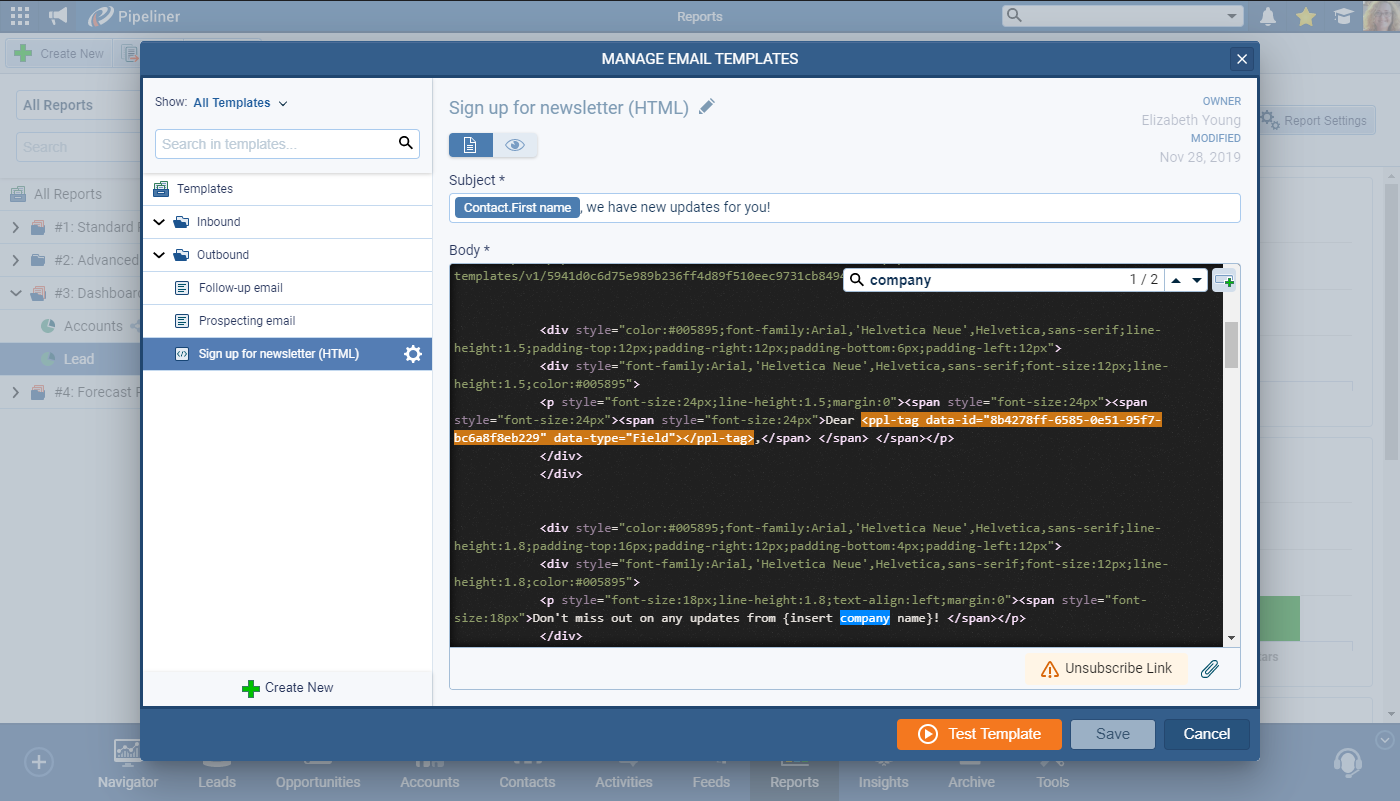Click into the Search in templates field

tap(274, 144)
